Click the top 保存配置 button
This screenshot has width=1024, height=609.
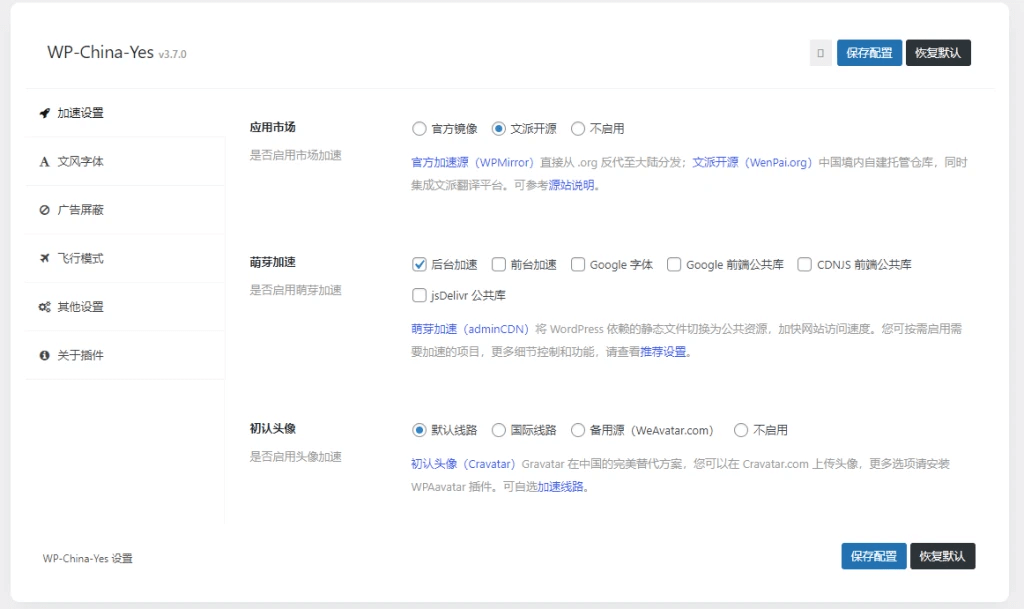click(x=869, y=53)
